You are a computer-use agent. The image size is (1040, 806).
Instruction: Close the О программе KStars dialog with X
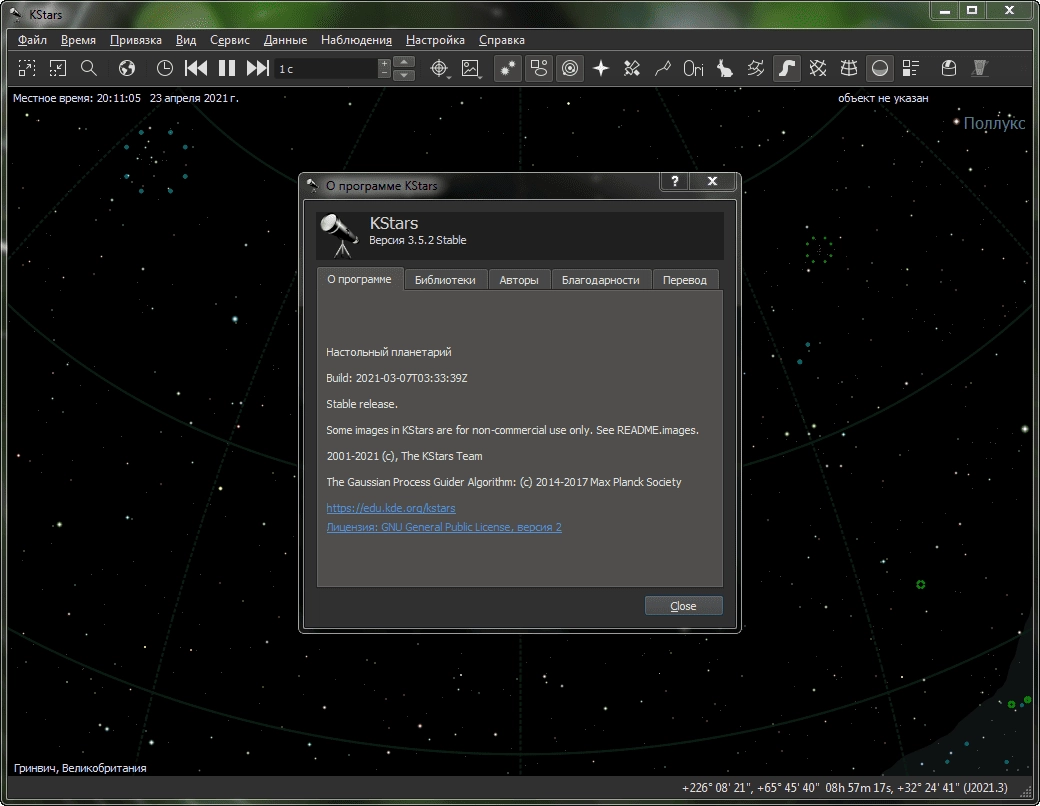712,181
